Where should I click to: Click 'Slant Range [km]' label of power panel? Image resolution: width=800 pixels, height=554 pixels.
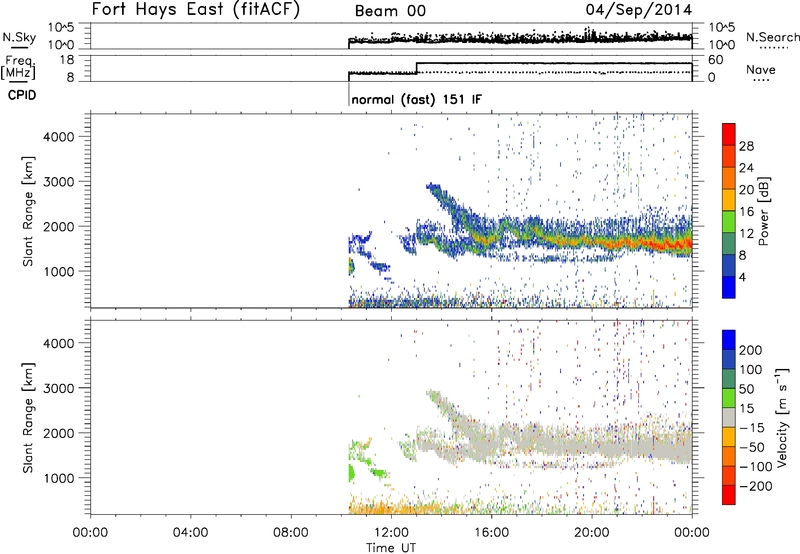point(28,211)
